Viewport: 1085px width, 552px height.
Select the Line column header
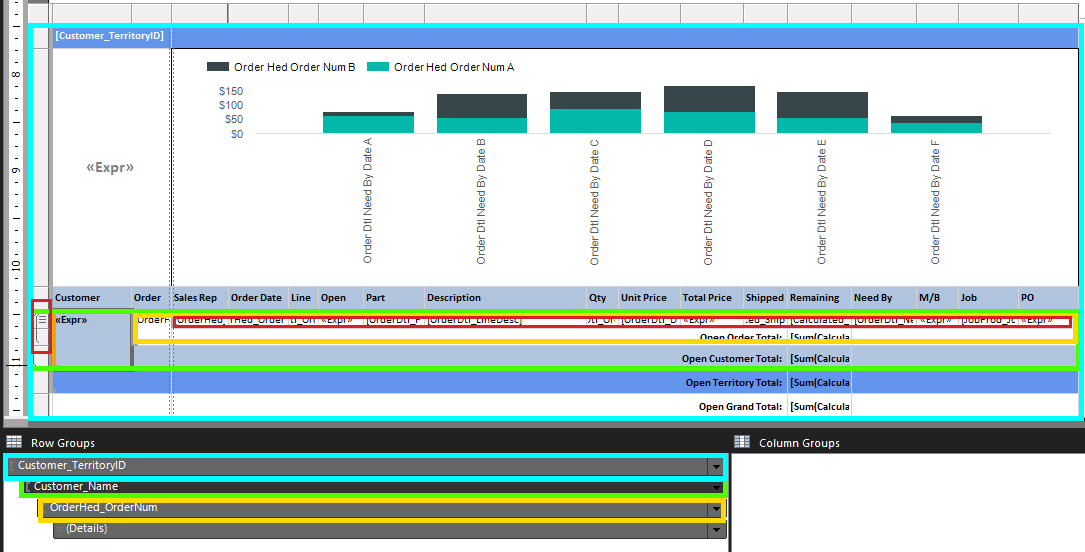[303, 297]
